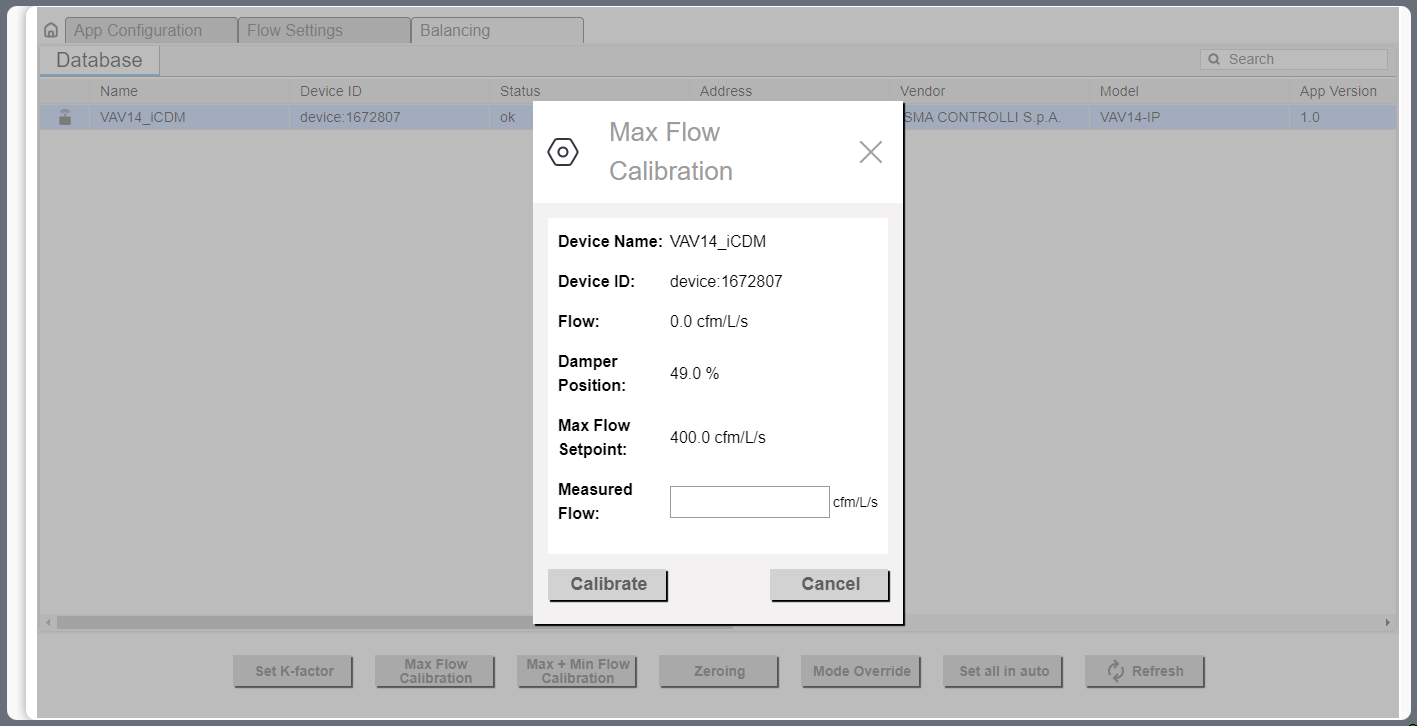
Task: Click the Mode Override button
Action: click(x=861, y=671)
